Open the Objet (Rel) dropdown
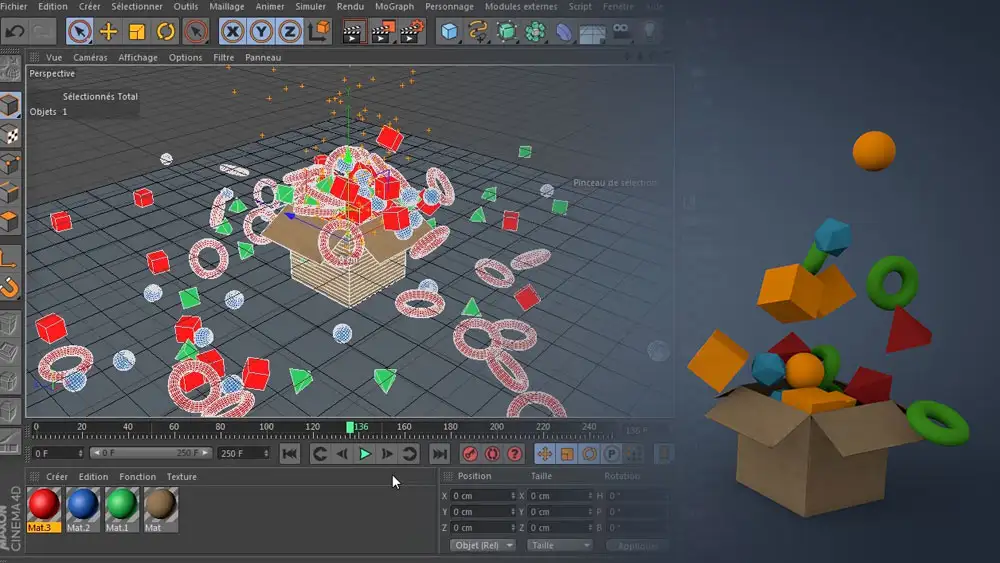The image size is (1000, 563). [483, 546]
